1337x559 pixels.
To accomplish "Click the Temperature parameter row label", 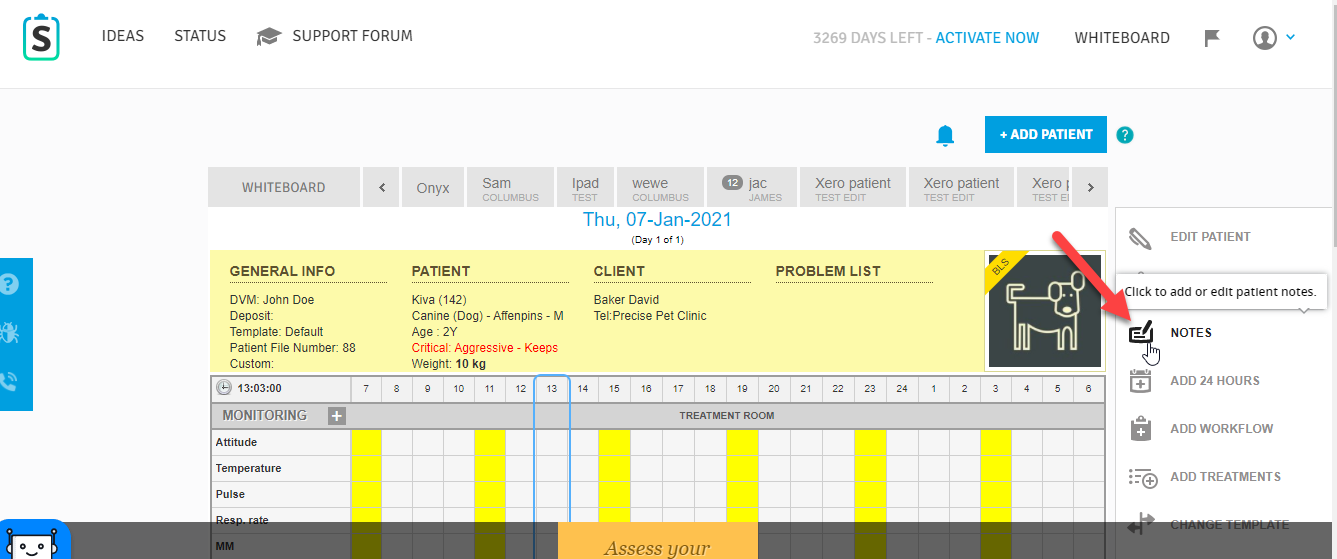I will tap(248, 468).
